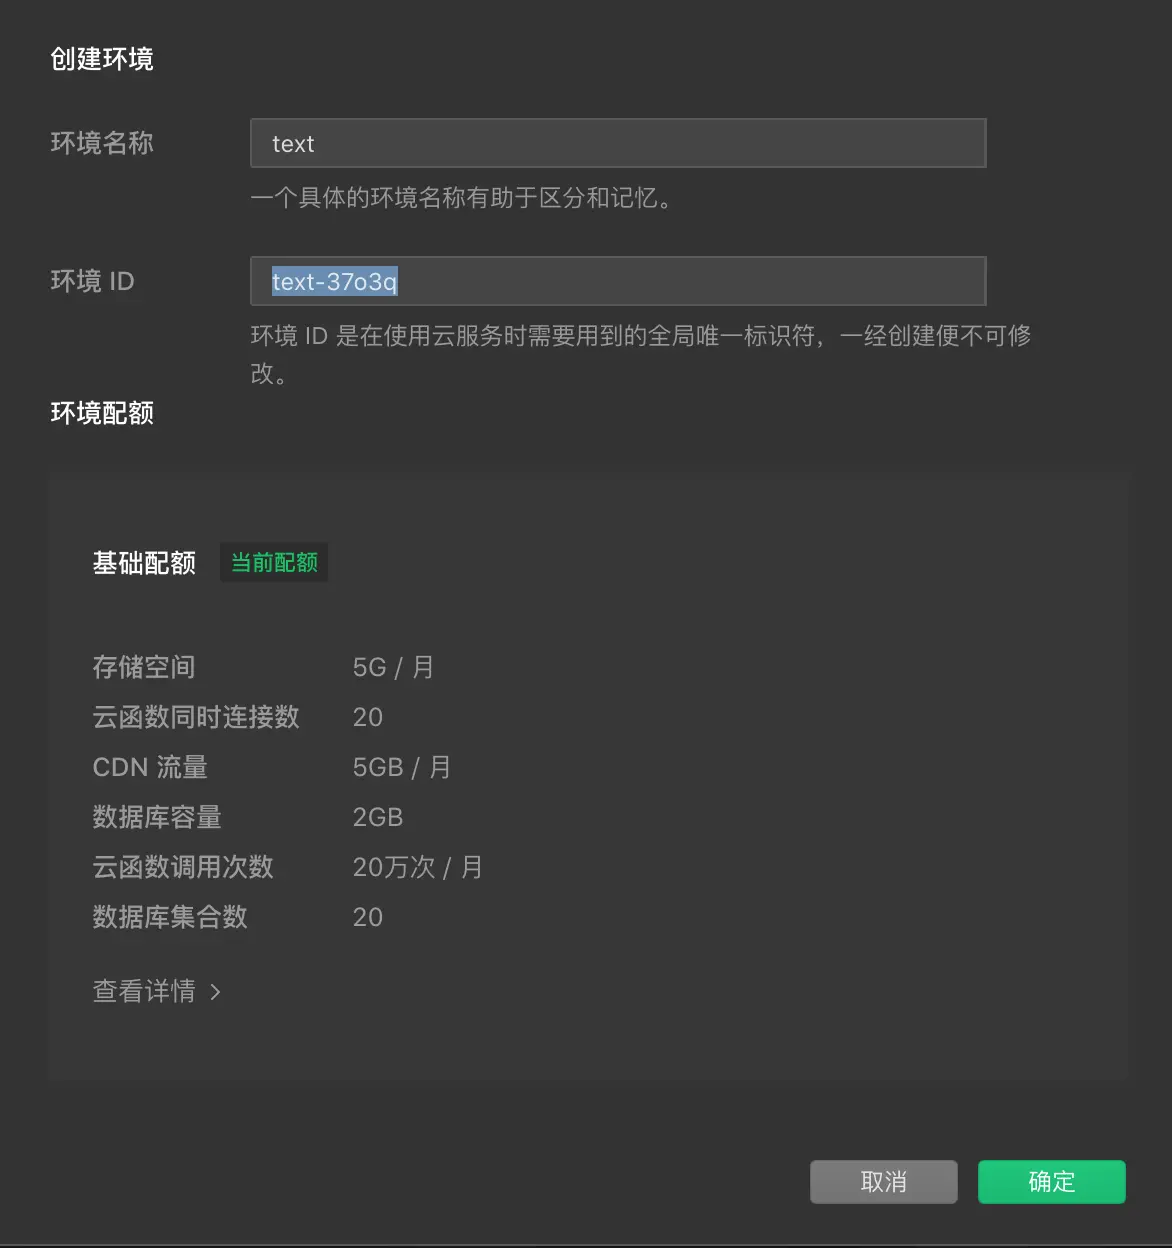Click the 确定 confirm button
Viewport: 1172px width, 1248px height.
pyautogui.click(x=1051, y=1182)
